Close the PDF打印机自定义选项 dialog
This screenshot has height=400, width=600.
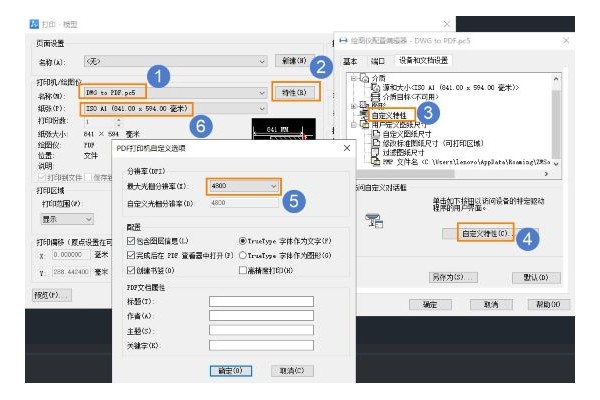[x=347, y=148]
